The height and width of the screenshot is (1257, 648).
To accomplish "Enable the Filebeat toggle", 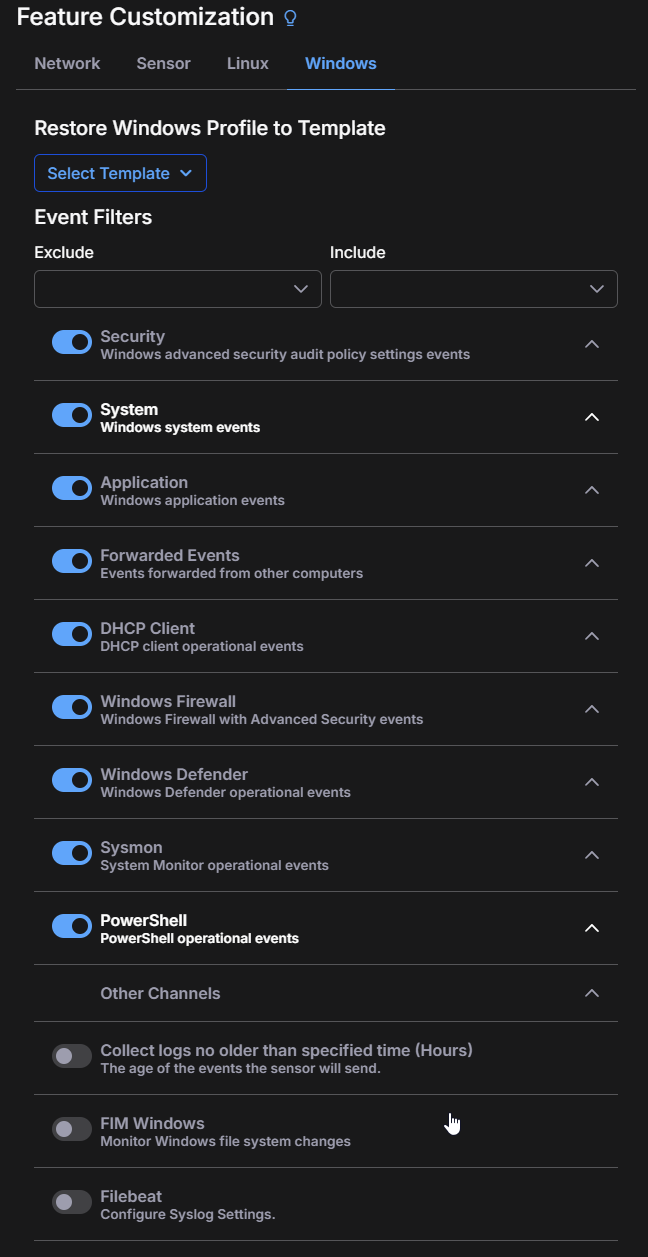I will click(x=72, y=1203).
